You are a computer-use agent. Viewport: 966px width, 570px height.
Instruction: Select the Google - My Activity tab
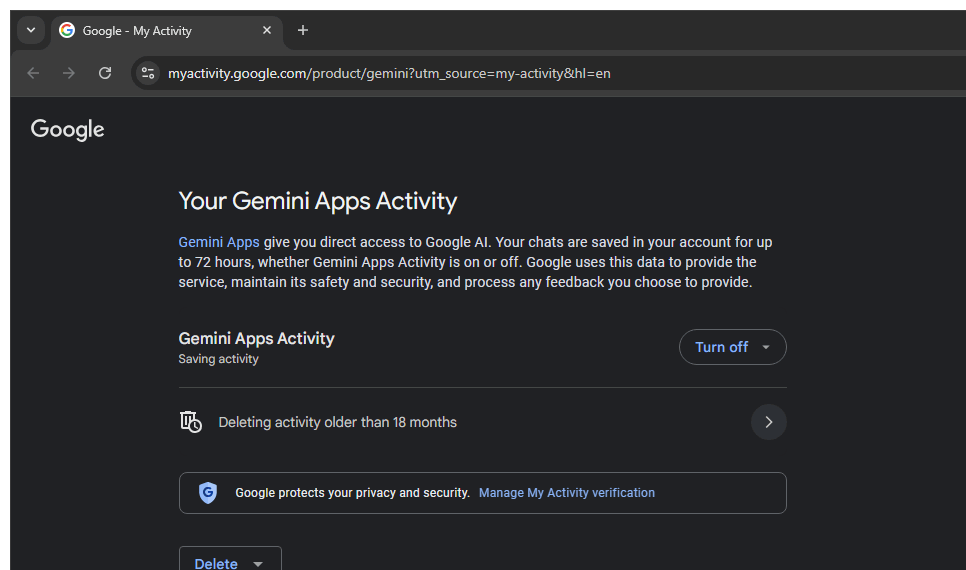(x=166, y=31)
